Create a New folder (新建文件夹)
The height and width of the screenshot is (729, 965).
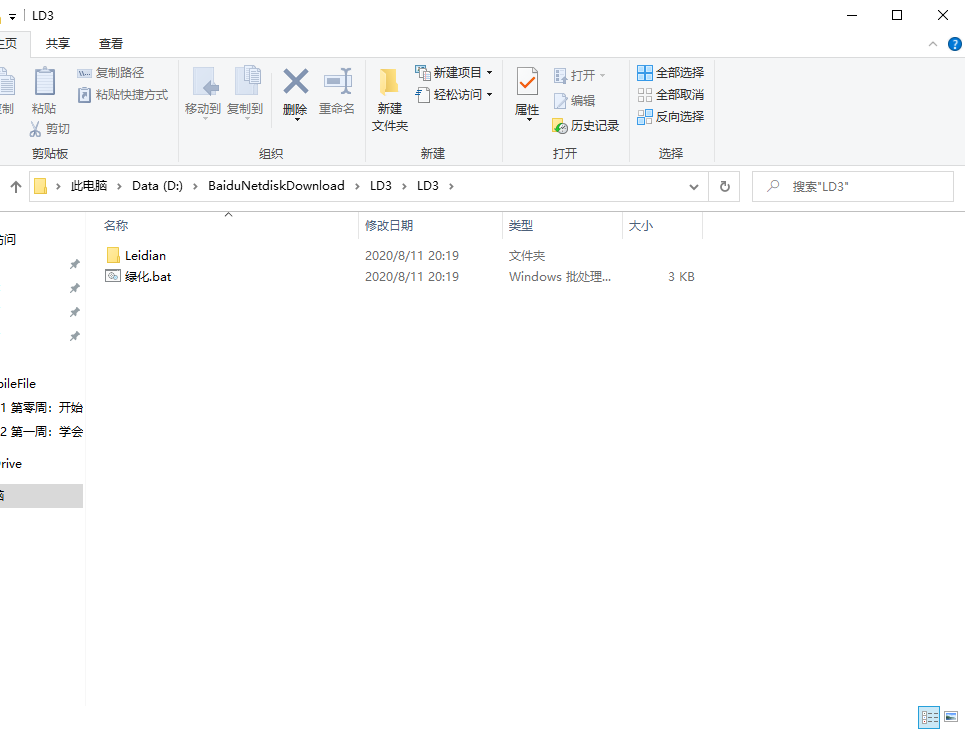click(x=390, y=100)
